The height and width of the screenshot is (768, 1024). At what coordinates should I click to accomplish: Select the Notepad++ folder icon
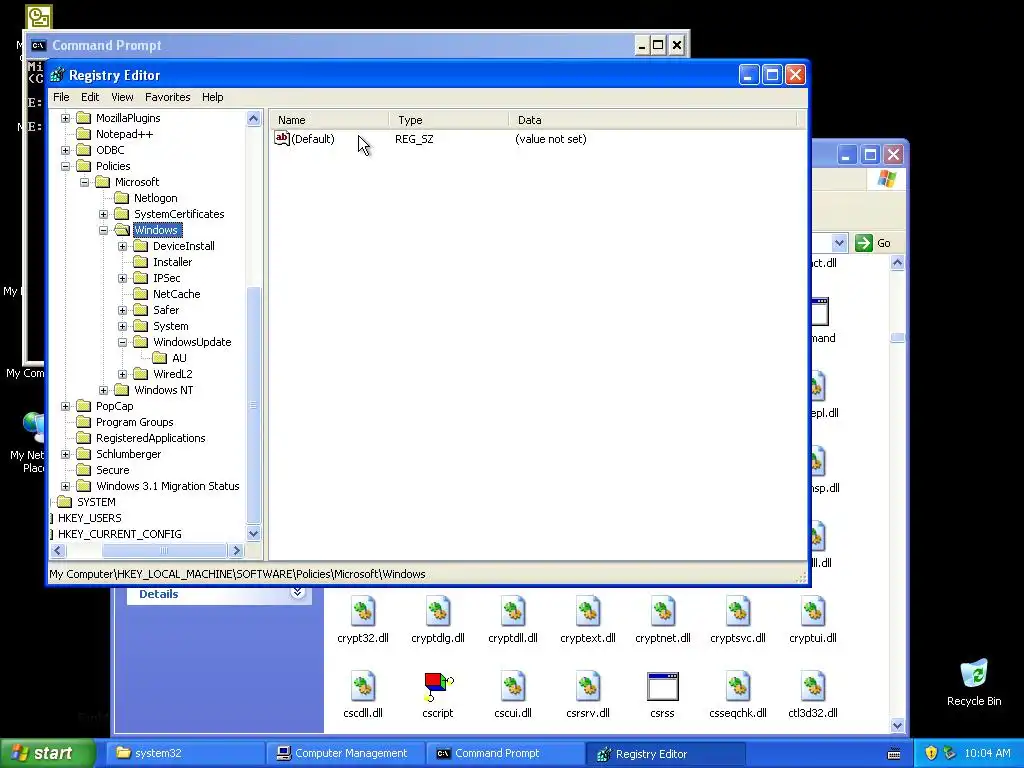tap(84, 134)
